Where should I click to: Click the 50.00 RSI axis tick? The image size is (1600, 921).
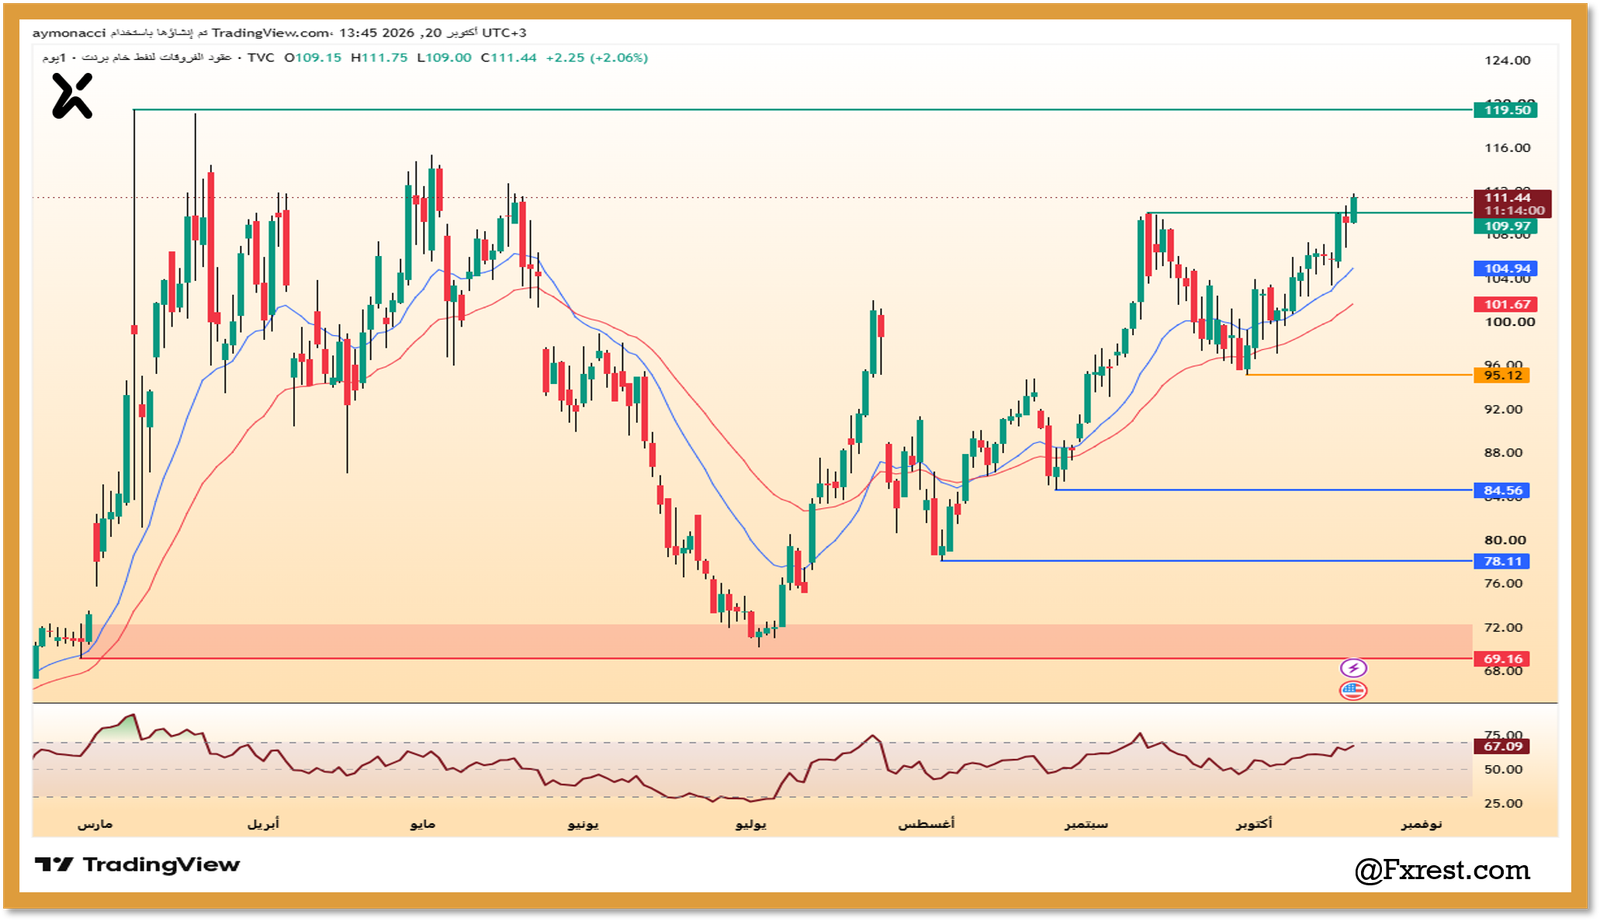coord(1503,770)
